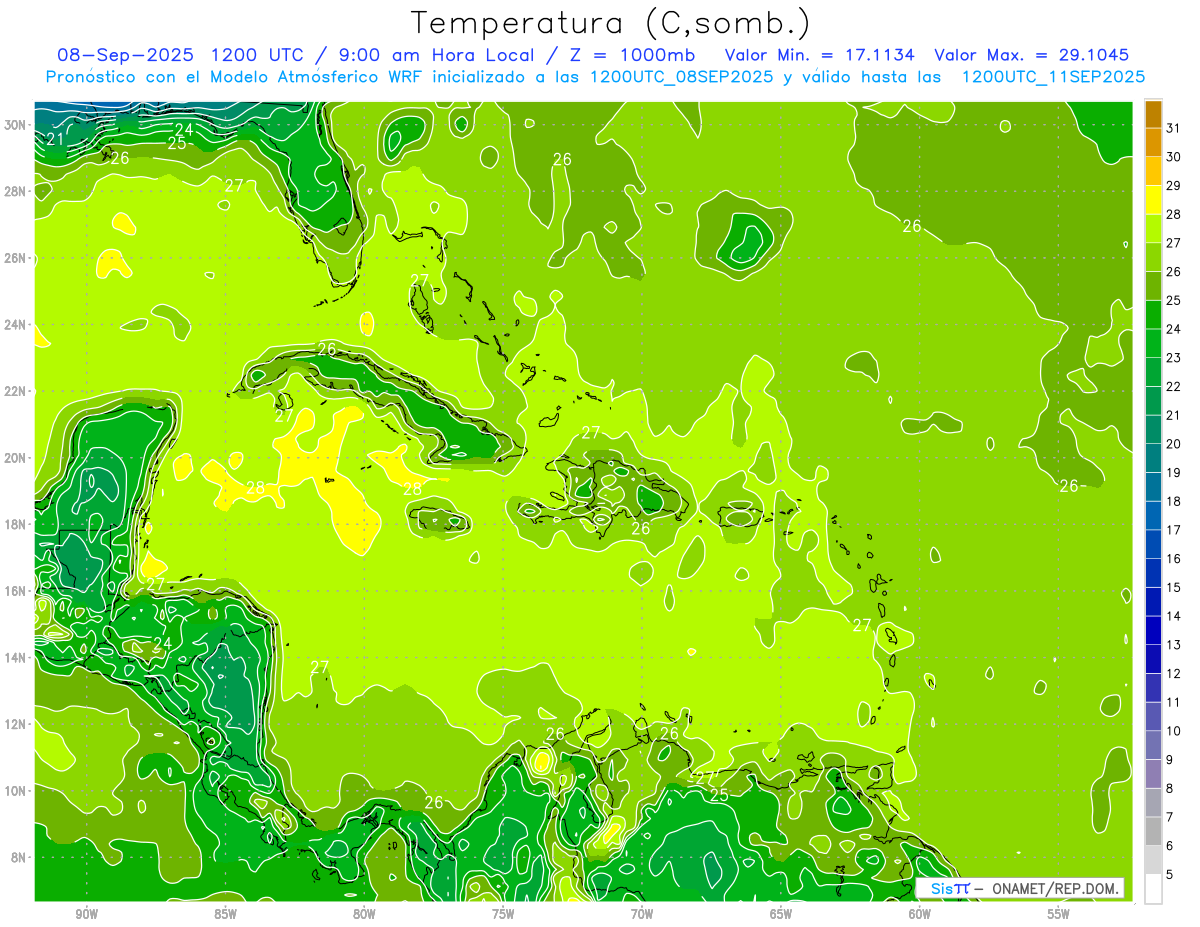This screenshot has height=927, width=1200.
Task: Select the blue legend swatch between 16 and 17
Action: [1153, 544]
